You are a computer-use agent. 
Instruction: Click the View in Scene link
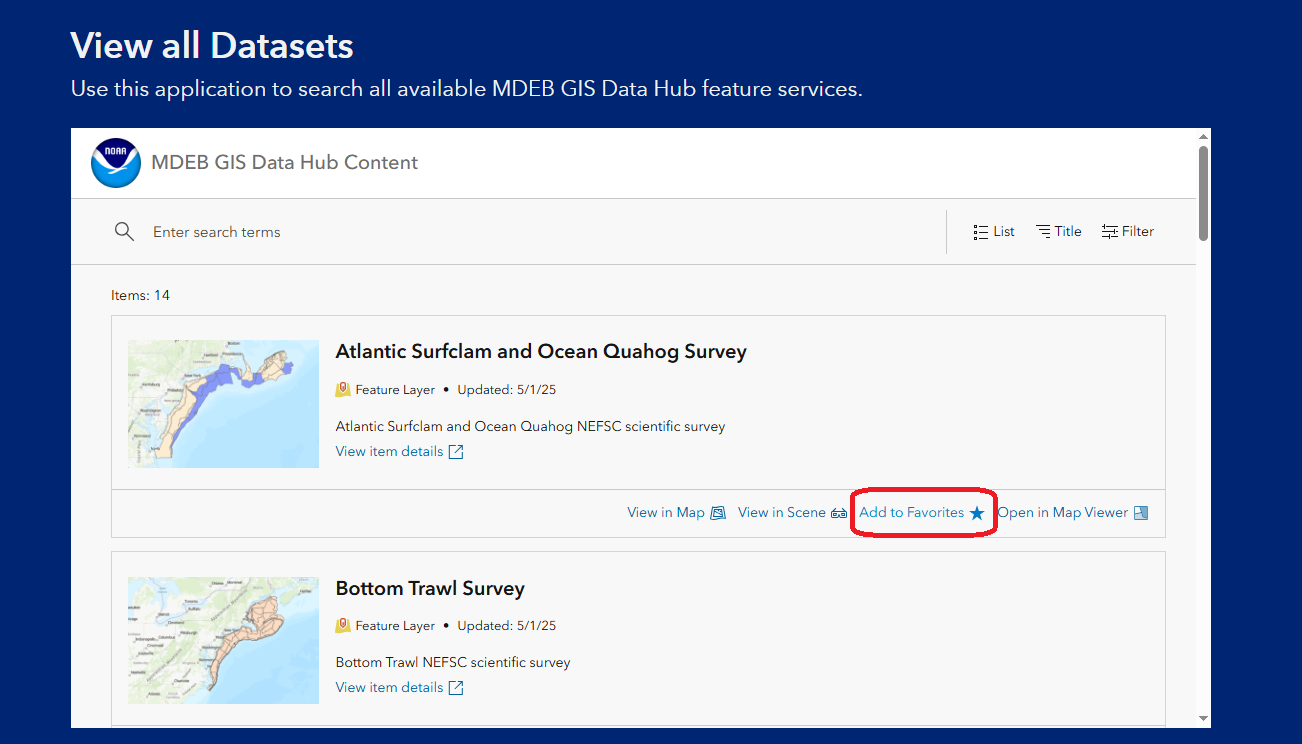click(782, 513)
